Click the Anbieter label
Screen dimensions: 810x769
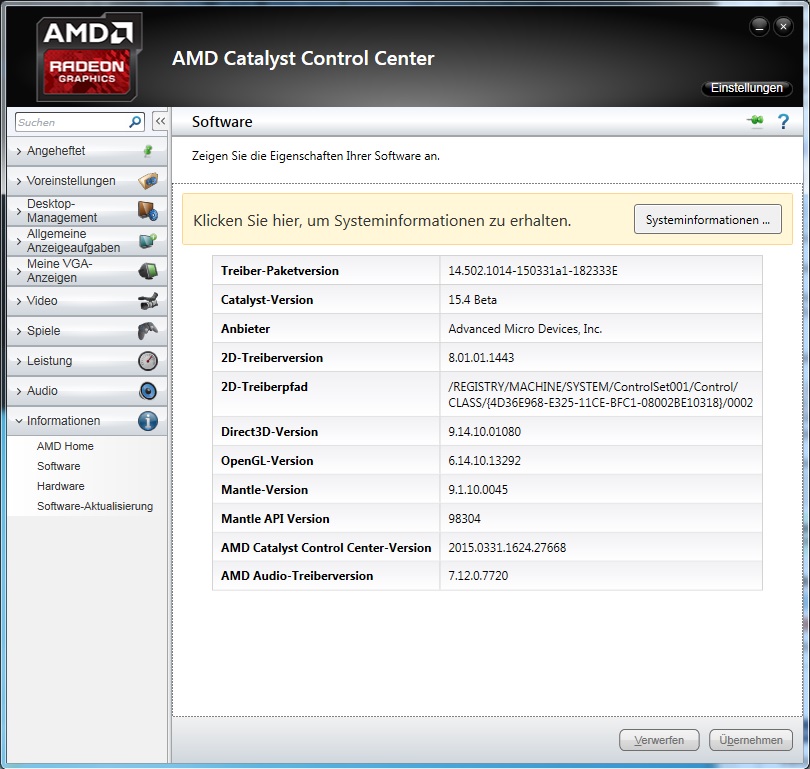pos(245,328)
